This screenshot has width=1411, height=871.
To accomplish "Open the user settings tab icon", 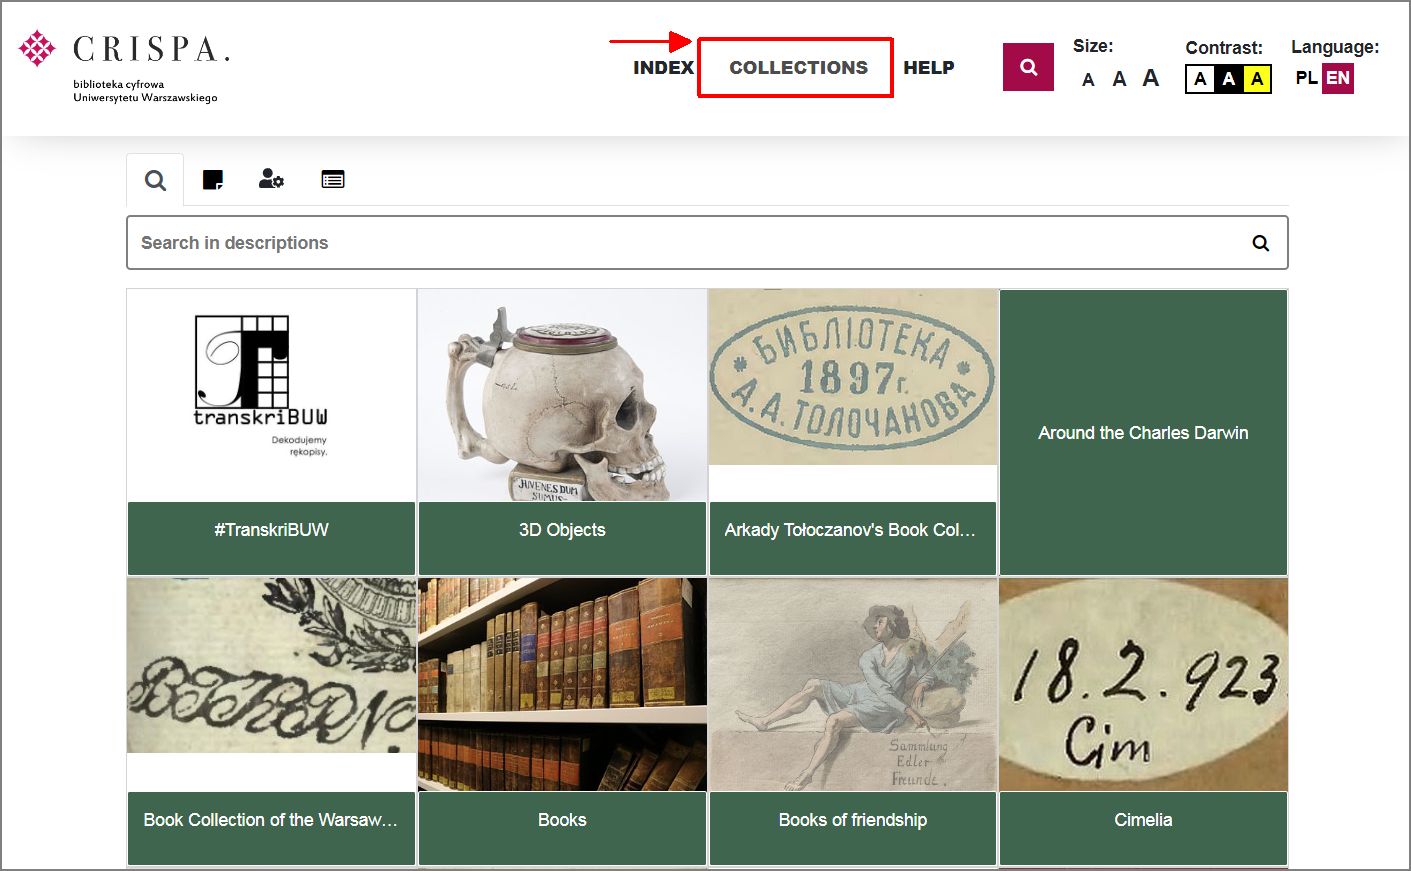I will click(271, 180).
